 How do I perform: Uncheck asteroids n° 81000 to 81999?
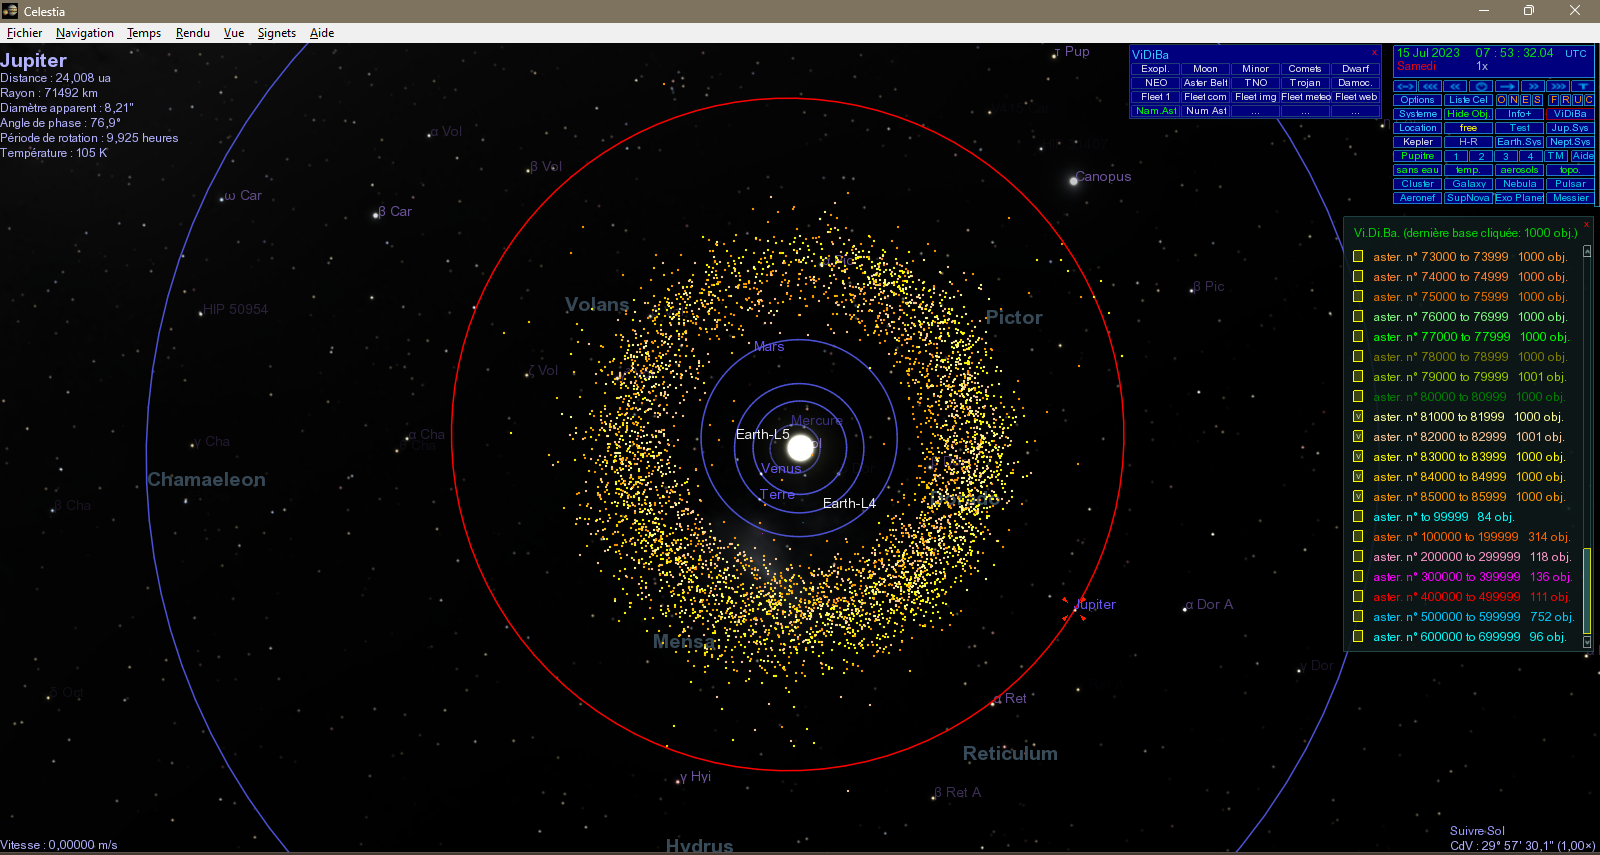(x=1358, y=416)
